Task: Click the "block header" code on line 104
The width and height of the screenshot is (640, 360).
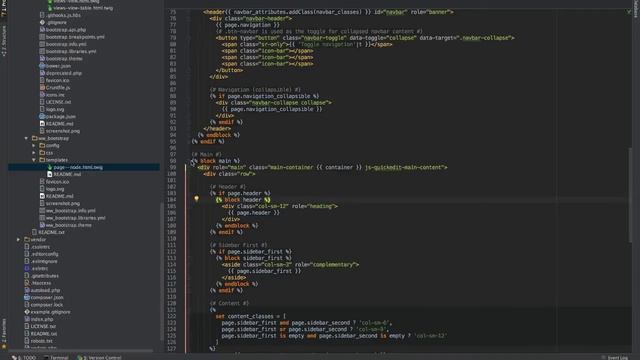Action: click(x=243, y=200)
